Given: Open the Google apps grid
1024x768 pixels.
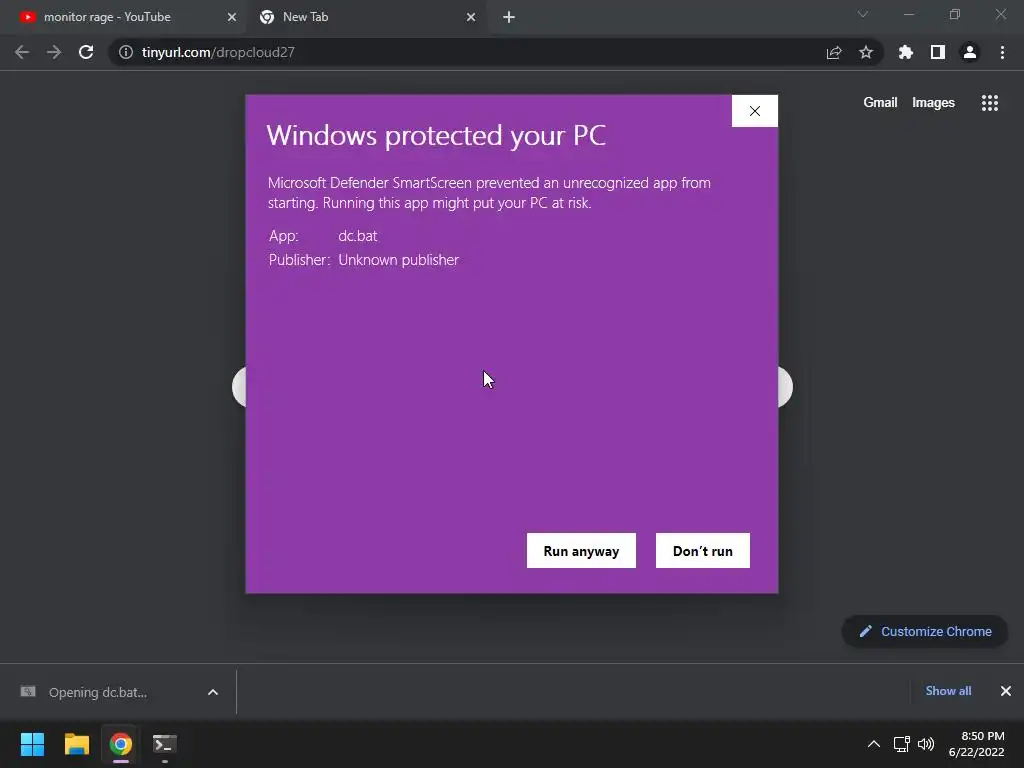Looking at the screenshot, I should [990, 103].
